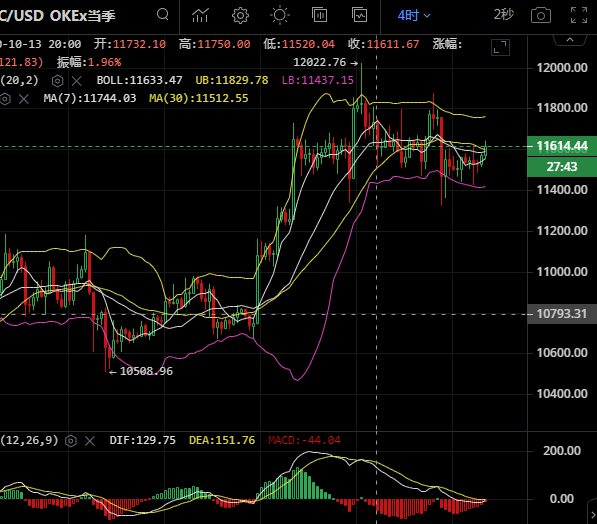This screenshot has height=524, width=597.
Task: Enter fullscreen mode with corner arrows icon
Action: click(x=579, y=15)
